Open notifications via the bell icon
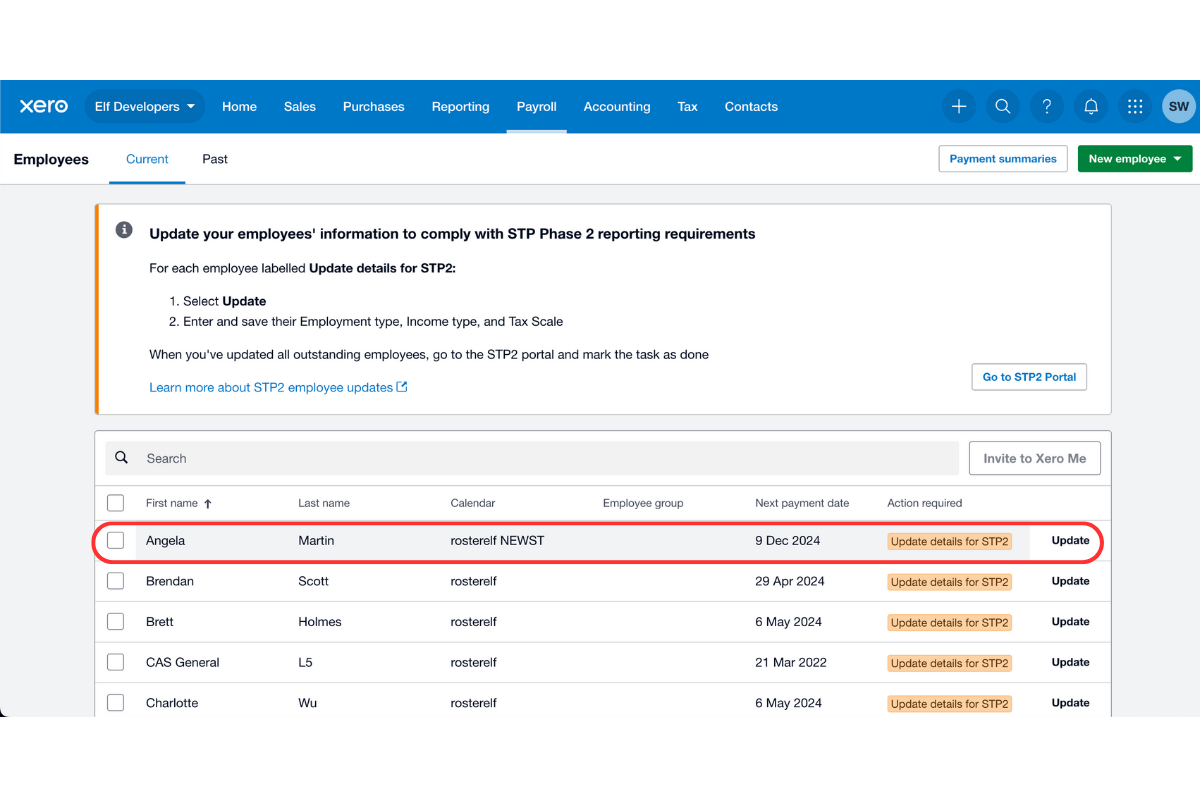The width and height of the screenshot is (1200, 800). (x=1091, y=106)
